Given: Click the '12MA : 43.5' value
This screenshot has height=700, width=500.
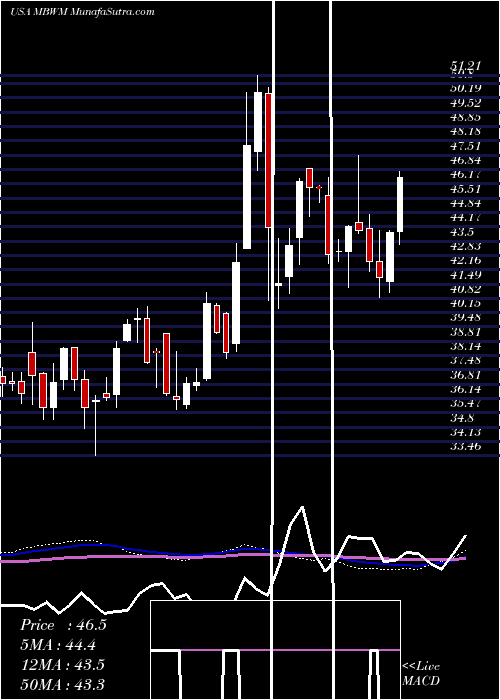Looking at the screenshot, I should [62, 665].
